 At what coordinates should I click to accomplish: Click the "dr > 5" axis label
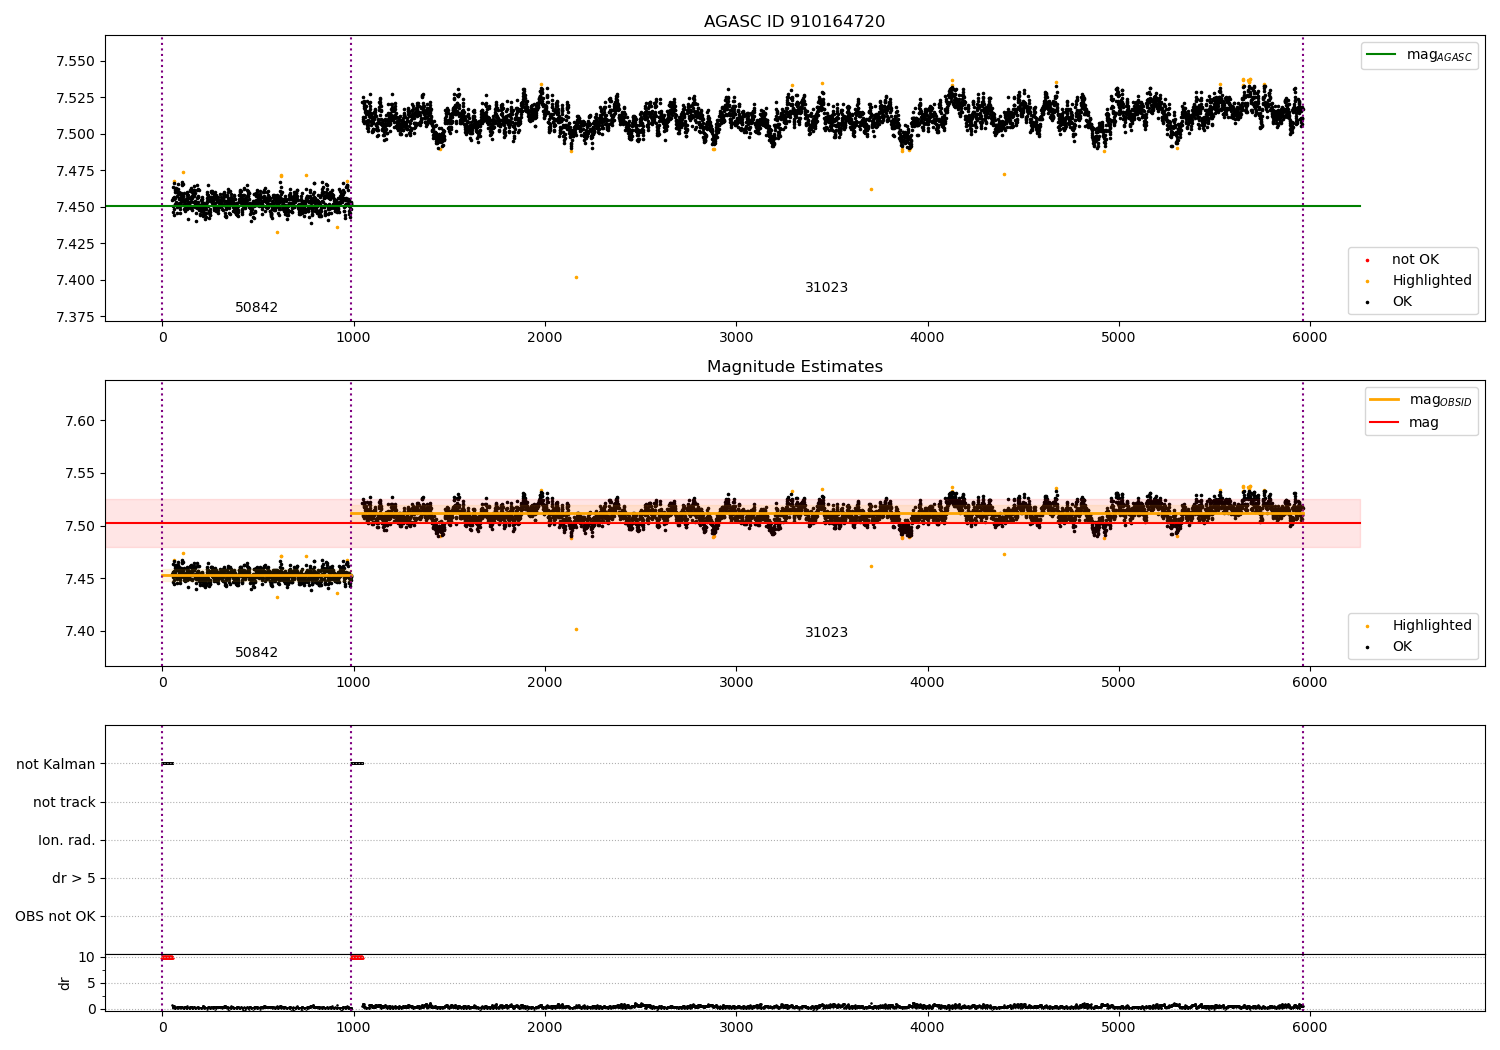[74, 879]
